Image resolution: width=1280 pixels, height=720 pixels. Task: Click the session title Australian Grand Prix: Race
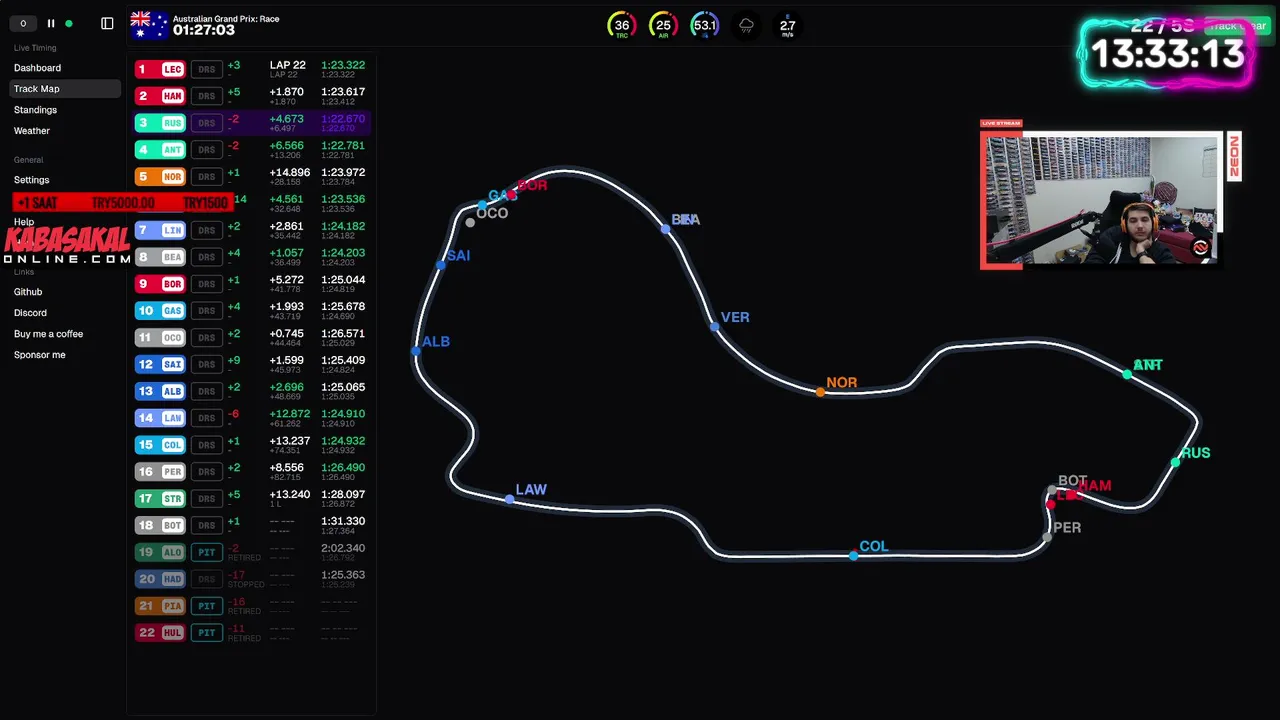point(226,19)
